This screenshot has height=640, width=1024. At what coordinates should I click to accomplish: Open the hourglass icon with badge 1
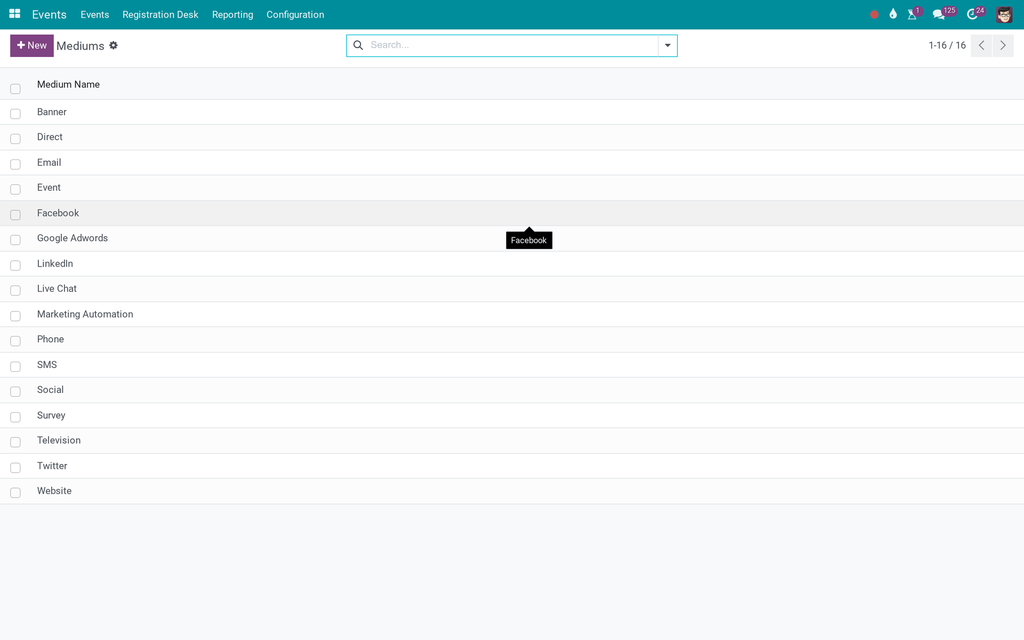(x=914, y=14)
